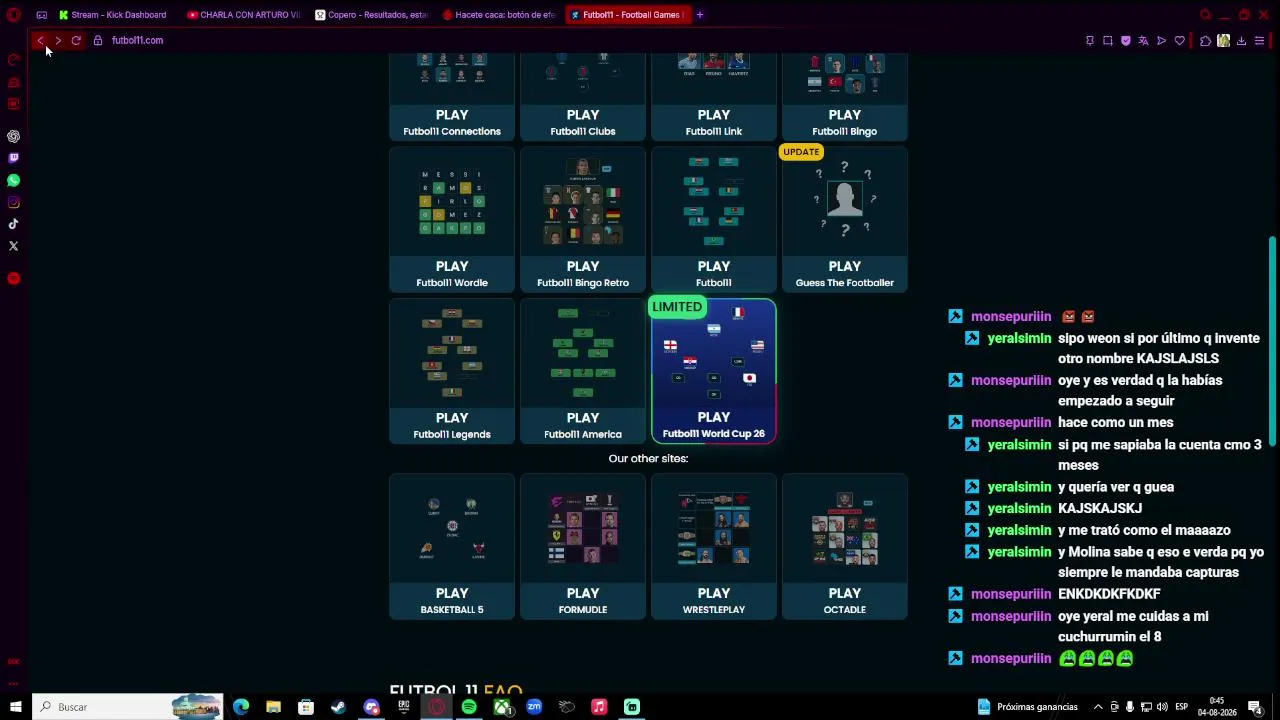The image size is (1280, 720).
Task: Open File Explorer from the taskbar
Action: pyautogui.click(x=273, y=707)
